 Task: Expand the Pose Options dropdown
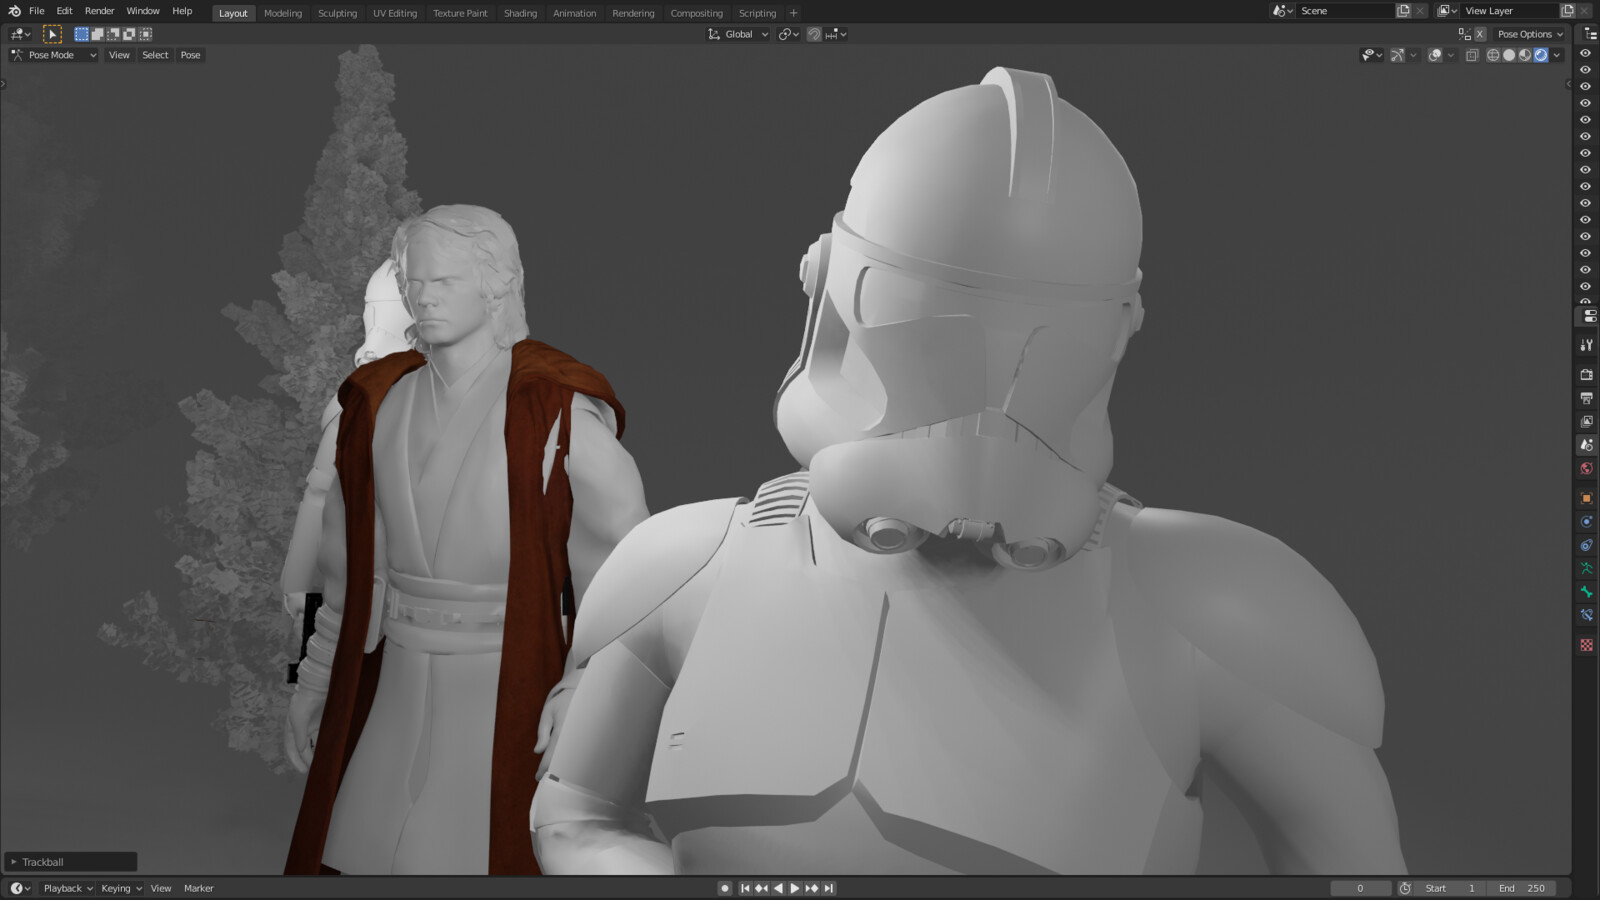[1530, 34]
